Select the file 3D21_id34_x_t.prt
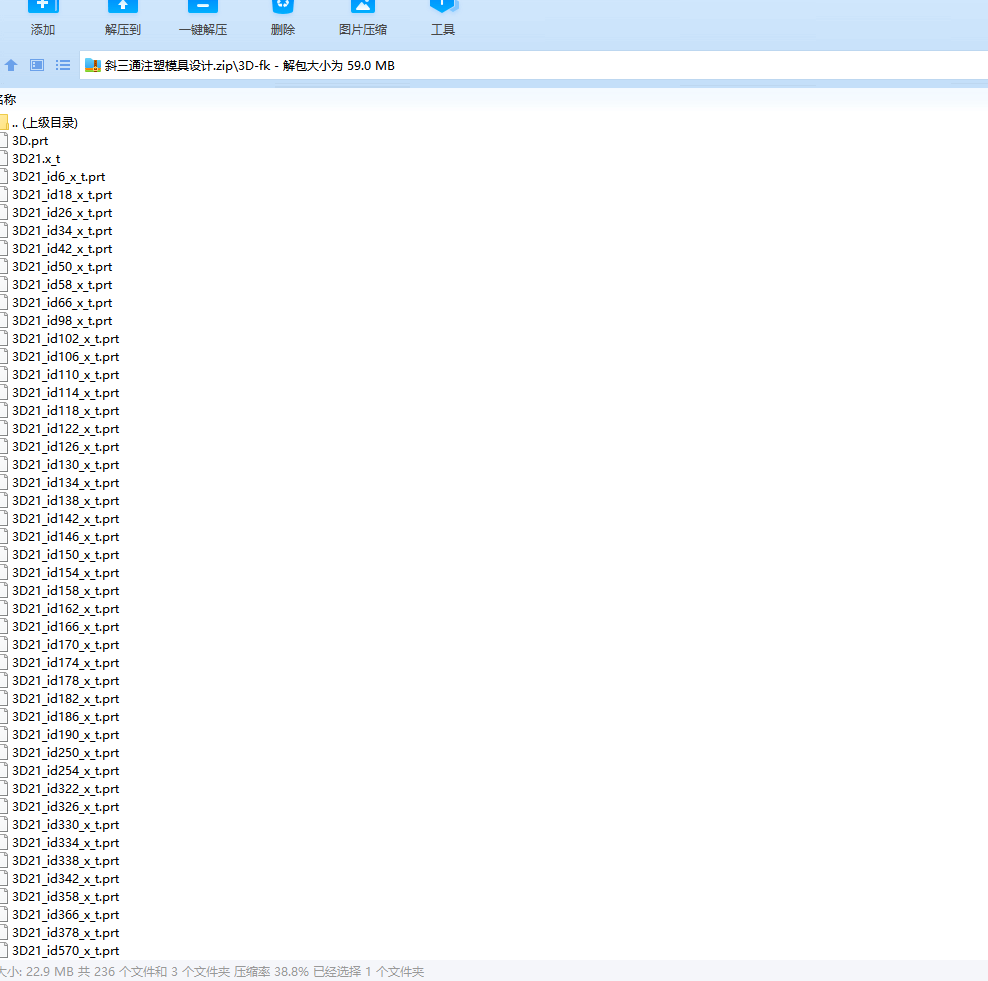 (x=62, y=231)
